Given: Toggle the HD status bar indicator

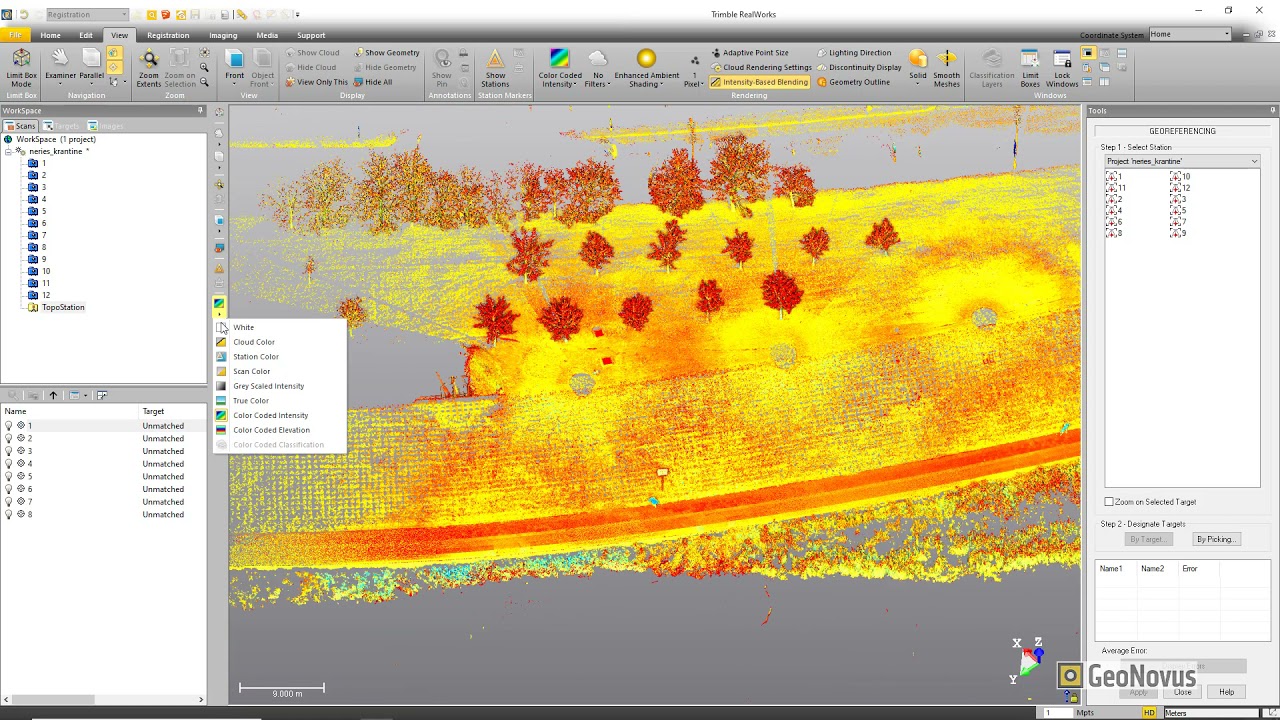Looking at the screenshot, I should pyautogui.click(x=1149, y=713).
